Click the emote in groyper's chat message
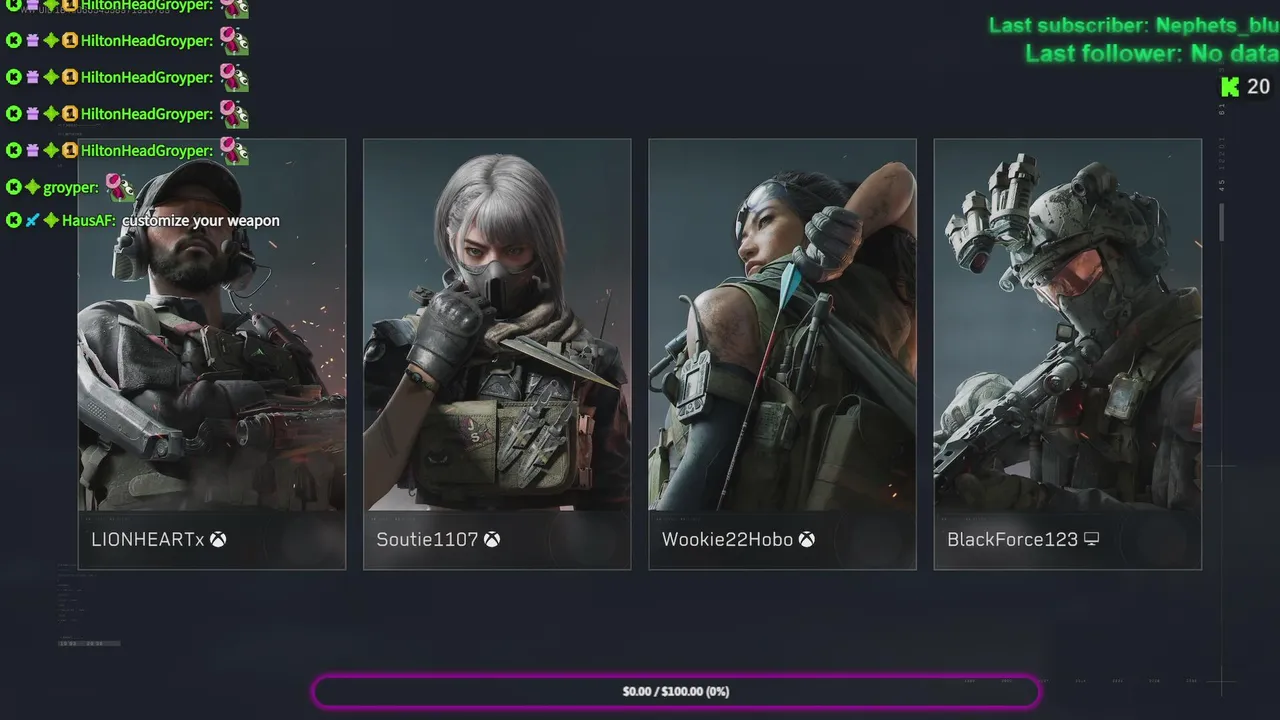This screenshot has height=720, width=1280. (120, 187)
